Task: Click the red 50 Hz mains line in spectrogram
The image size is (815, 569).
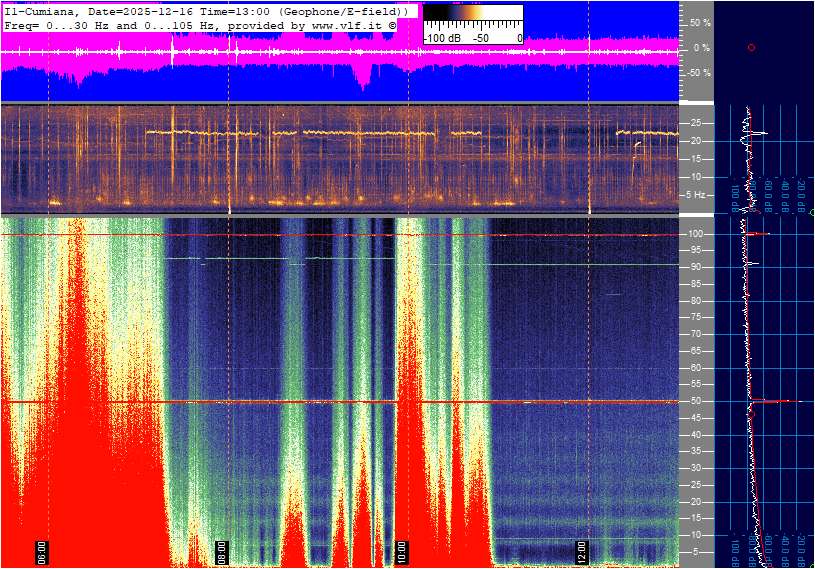Action: coord(300,402)
